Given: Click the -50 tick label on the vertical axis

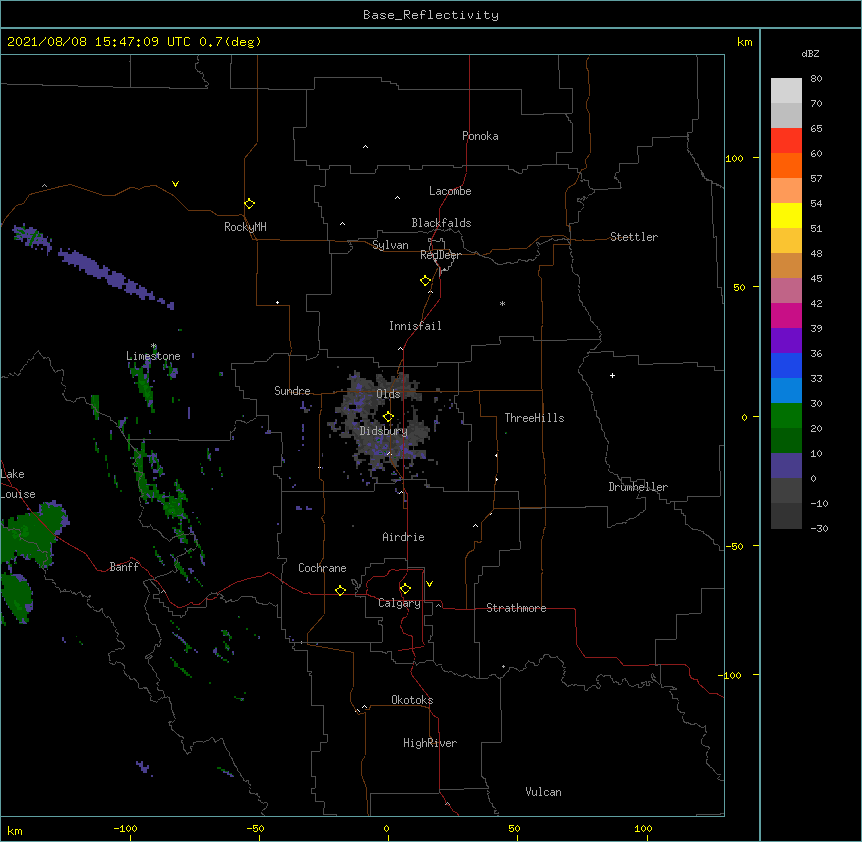Looking at the screenshot, I should point(734,546).
